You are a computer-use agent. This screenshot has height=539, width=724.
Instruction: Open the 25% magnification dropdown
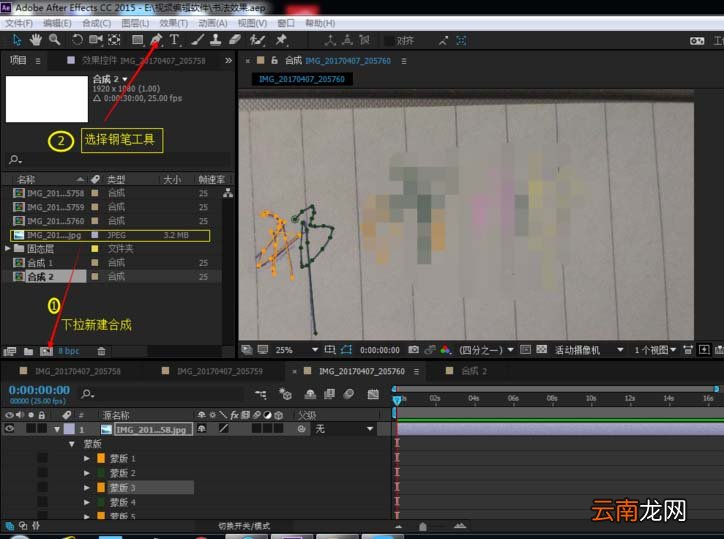(296, 350)
